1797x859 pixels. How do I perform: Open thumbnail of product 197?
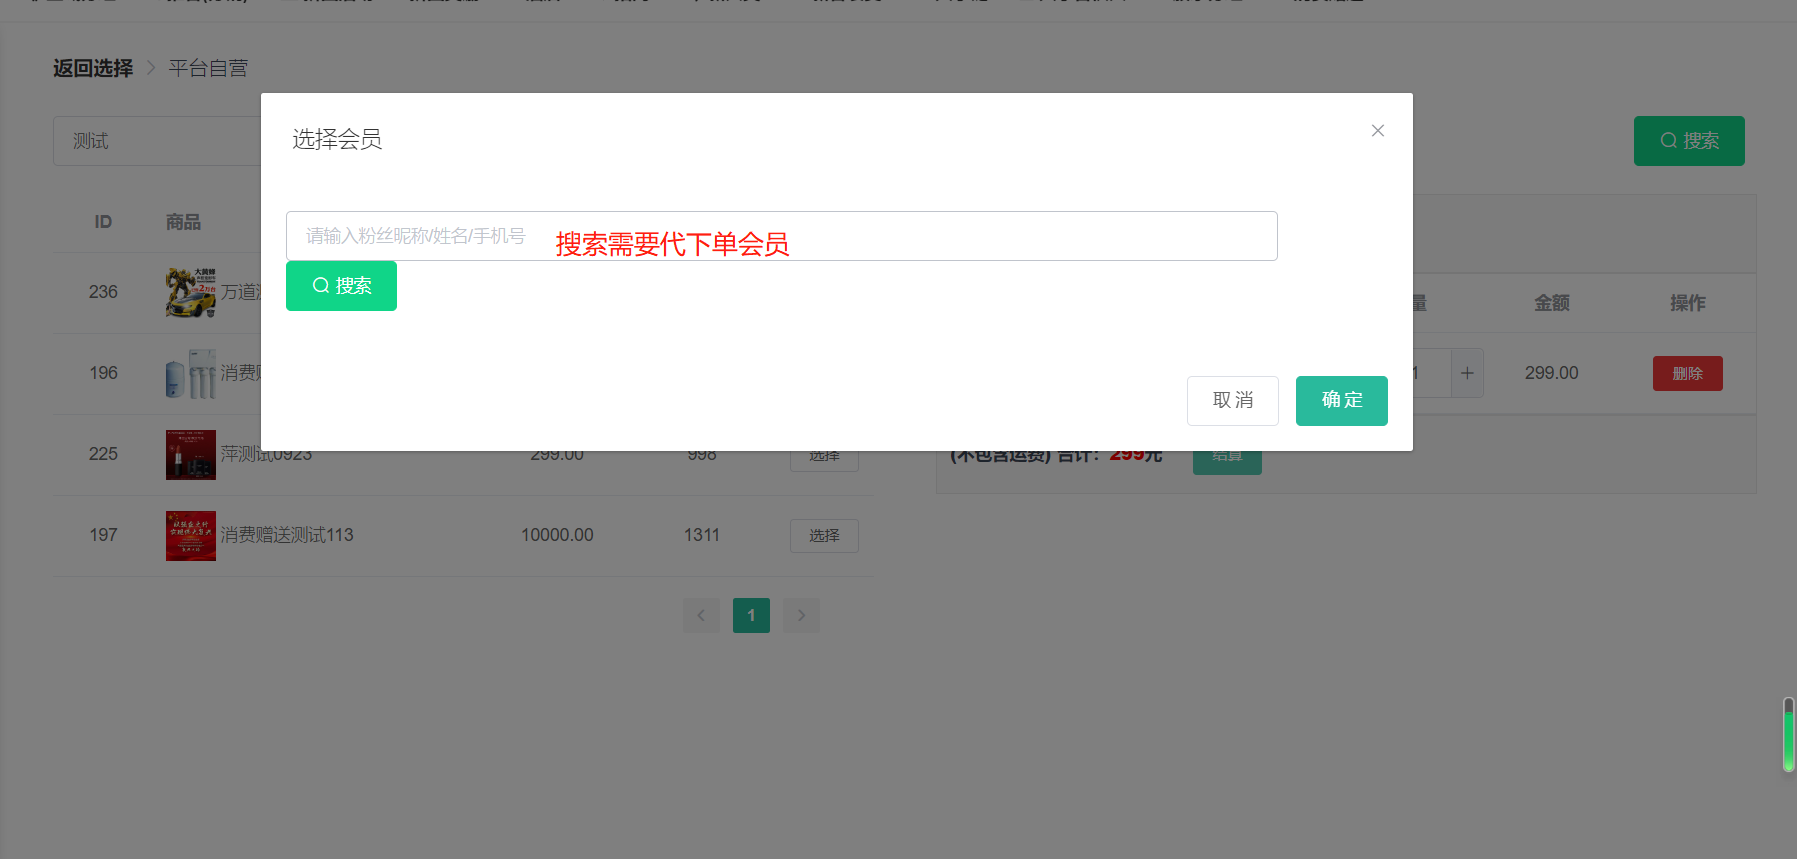tap(190, 535)
